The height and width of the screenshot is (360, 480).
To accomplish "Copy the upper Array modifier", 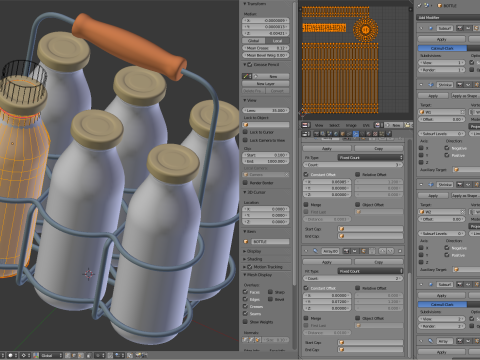I will (379, 148).
